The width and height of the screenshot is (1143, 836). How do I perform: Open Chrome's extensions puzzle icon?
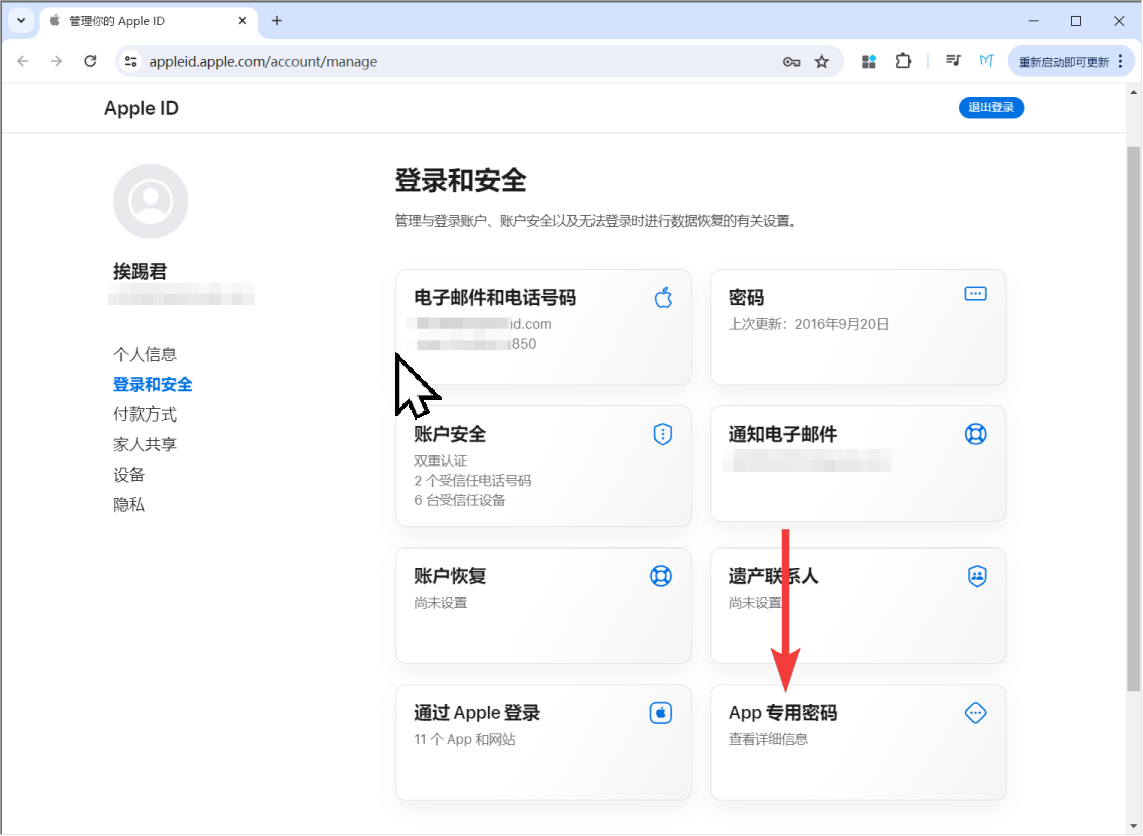[903, 61]
